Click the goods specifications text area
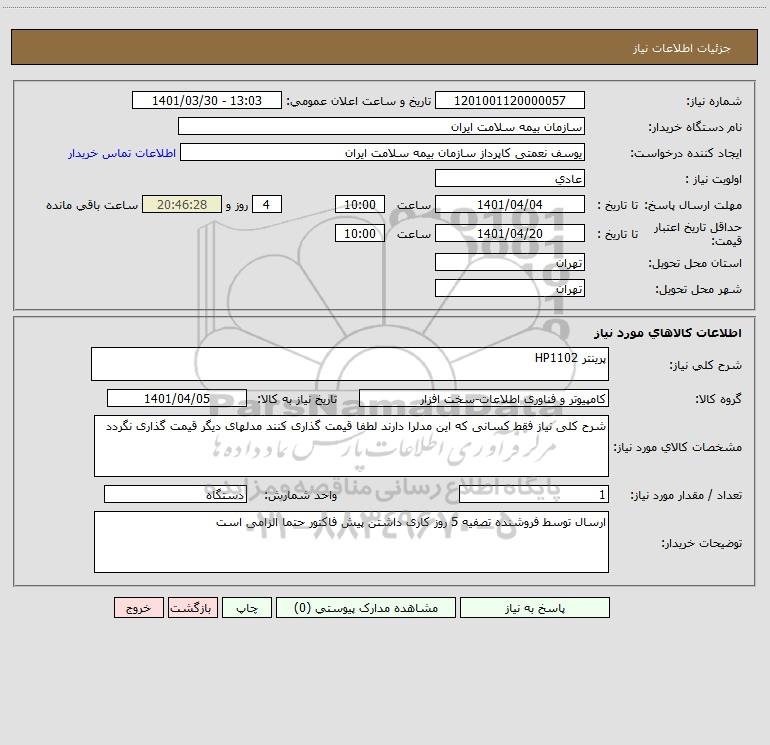This screenshot has width=770, height=745. click(351, 446)
